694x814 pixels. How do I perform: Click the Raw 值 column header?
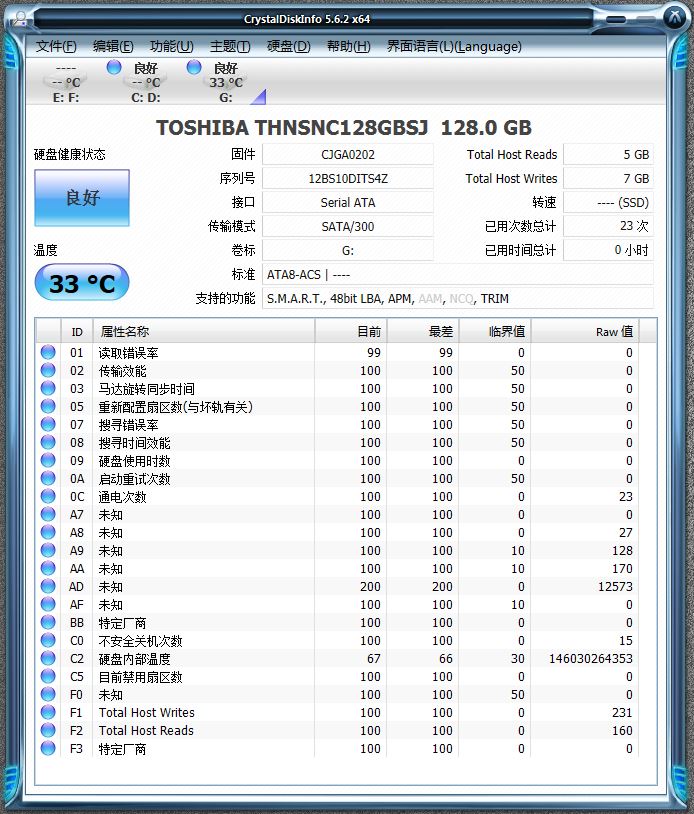click(585, 331)
